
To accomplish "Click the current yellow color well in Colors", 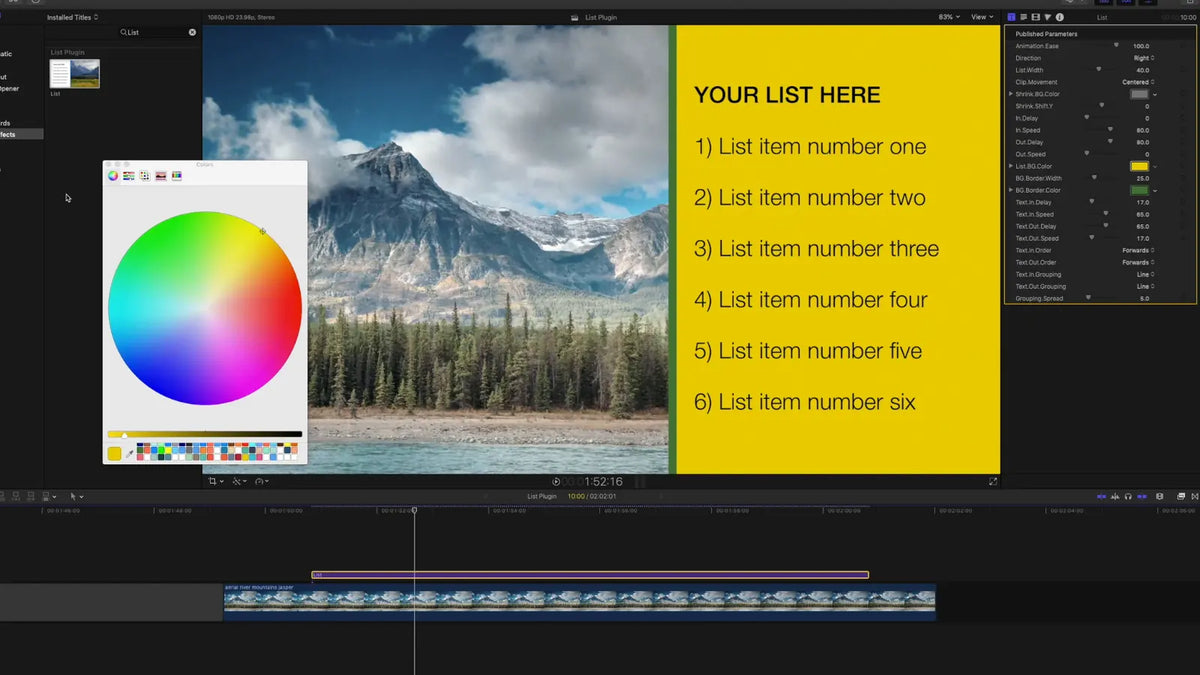I will point(114,454).
